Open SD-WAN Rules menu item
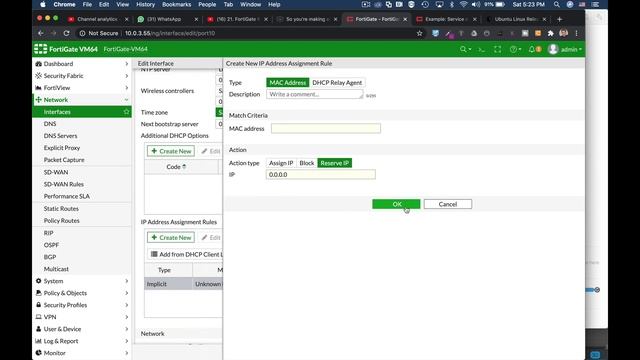The height and width of the screenshot is (360, 640). (64, 184)
